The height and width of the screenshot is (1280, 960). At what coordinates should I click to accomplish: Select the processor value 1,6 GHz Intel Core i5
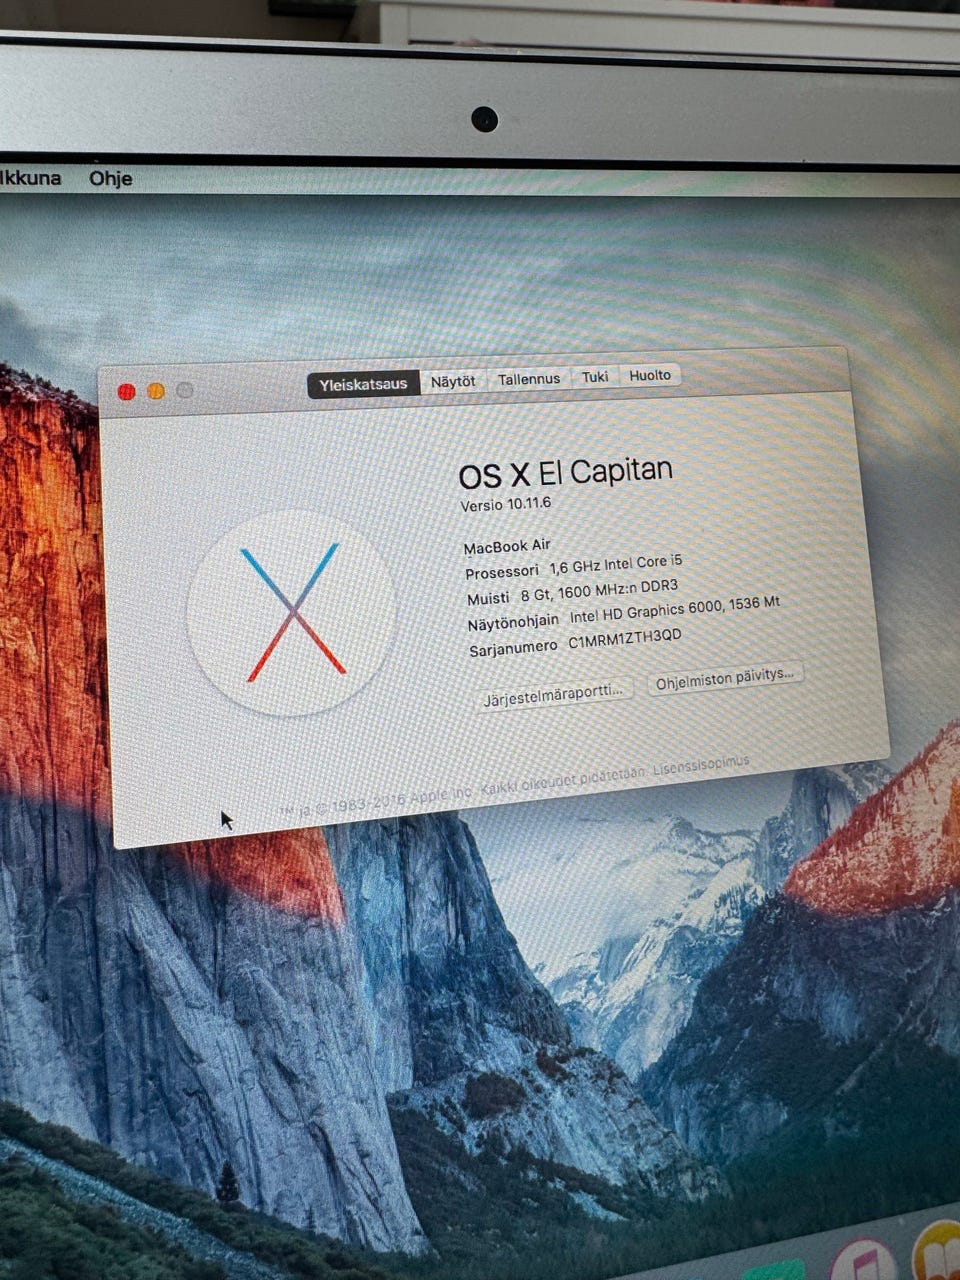[616, 565]
